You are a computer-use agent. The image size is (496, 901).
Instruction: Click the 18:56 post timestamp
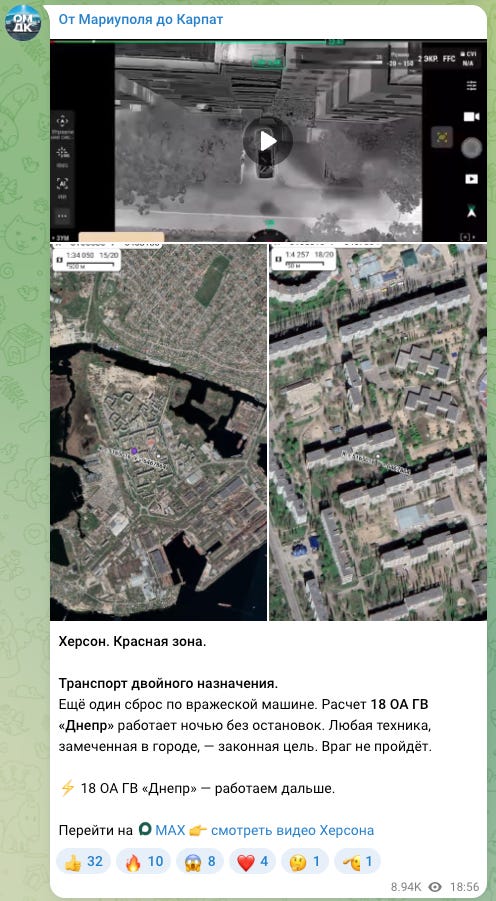click(465, 887)
